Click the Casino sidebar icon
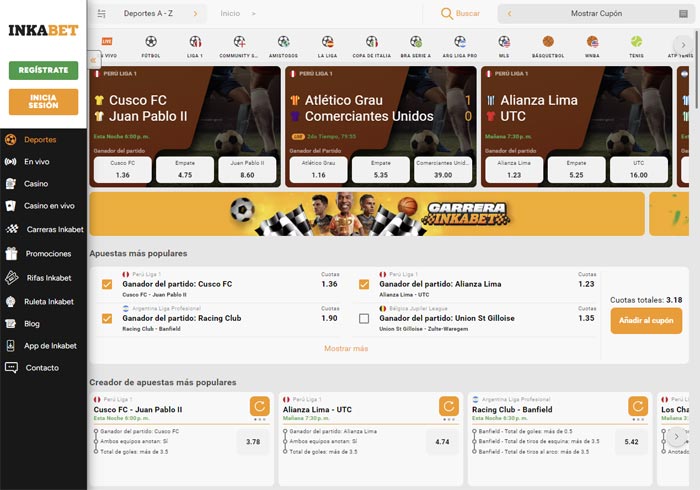Screen dimensions: 700x490 tap(11, 183)
